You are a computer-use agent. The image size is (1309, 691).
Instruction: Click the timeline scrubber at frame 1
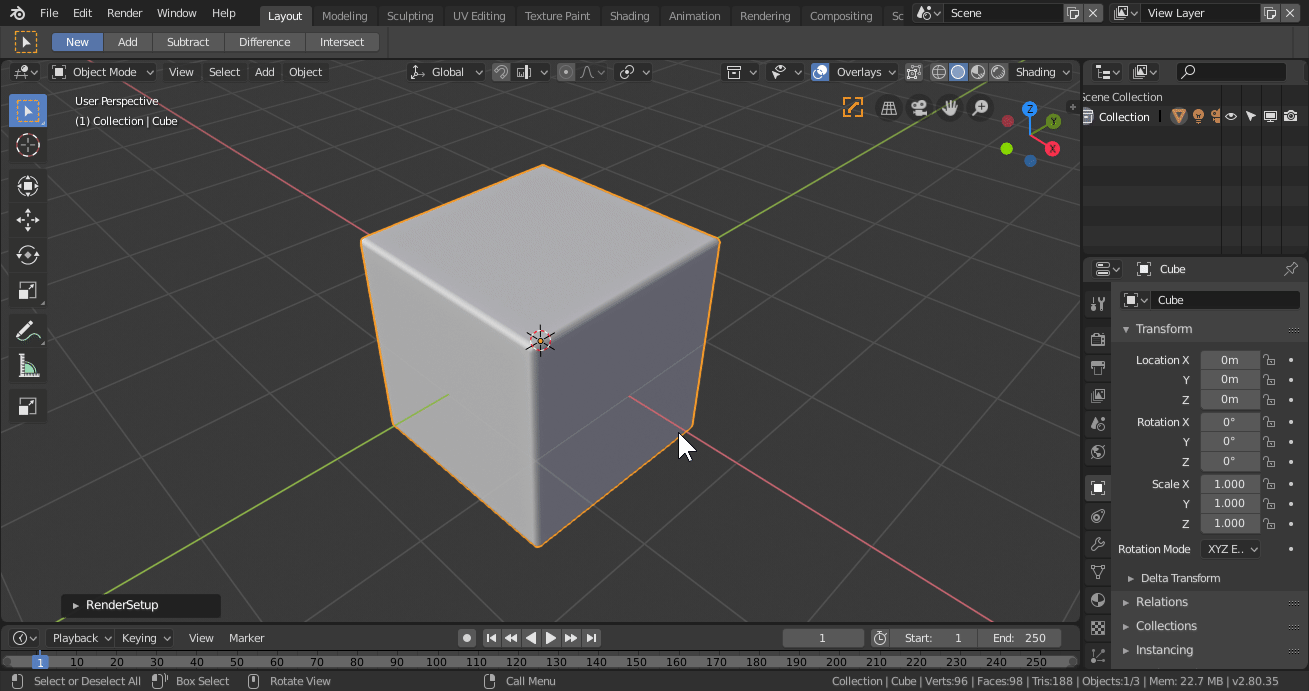pos(41,661)
